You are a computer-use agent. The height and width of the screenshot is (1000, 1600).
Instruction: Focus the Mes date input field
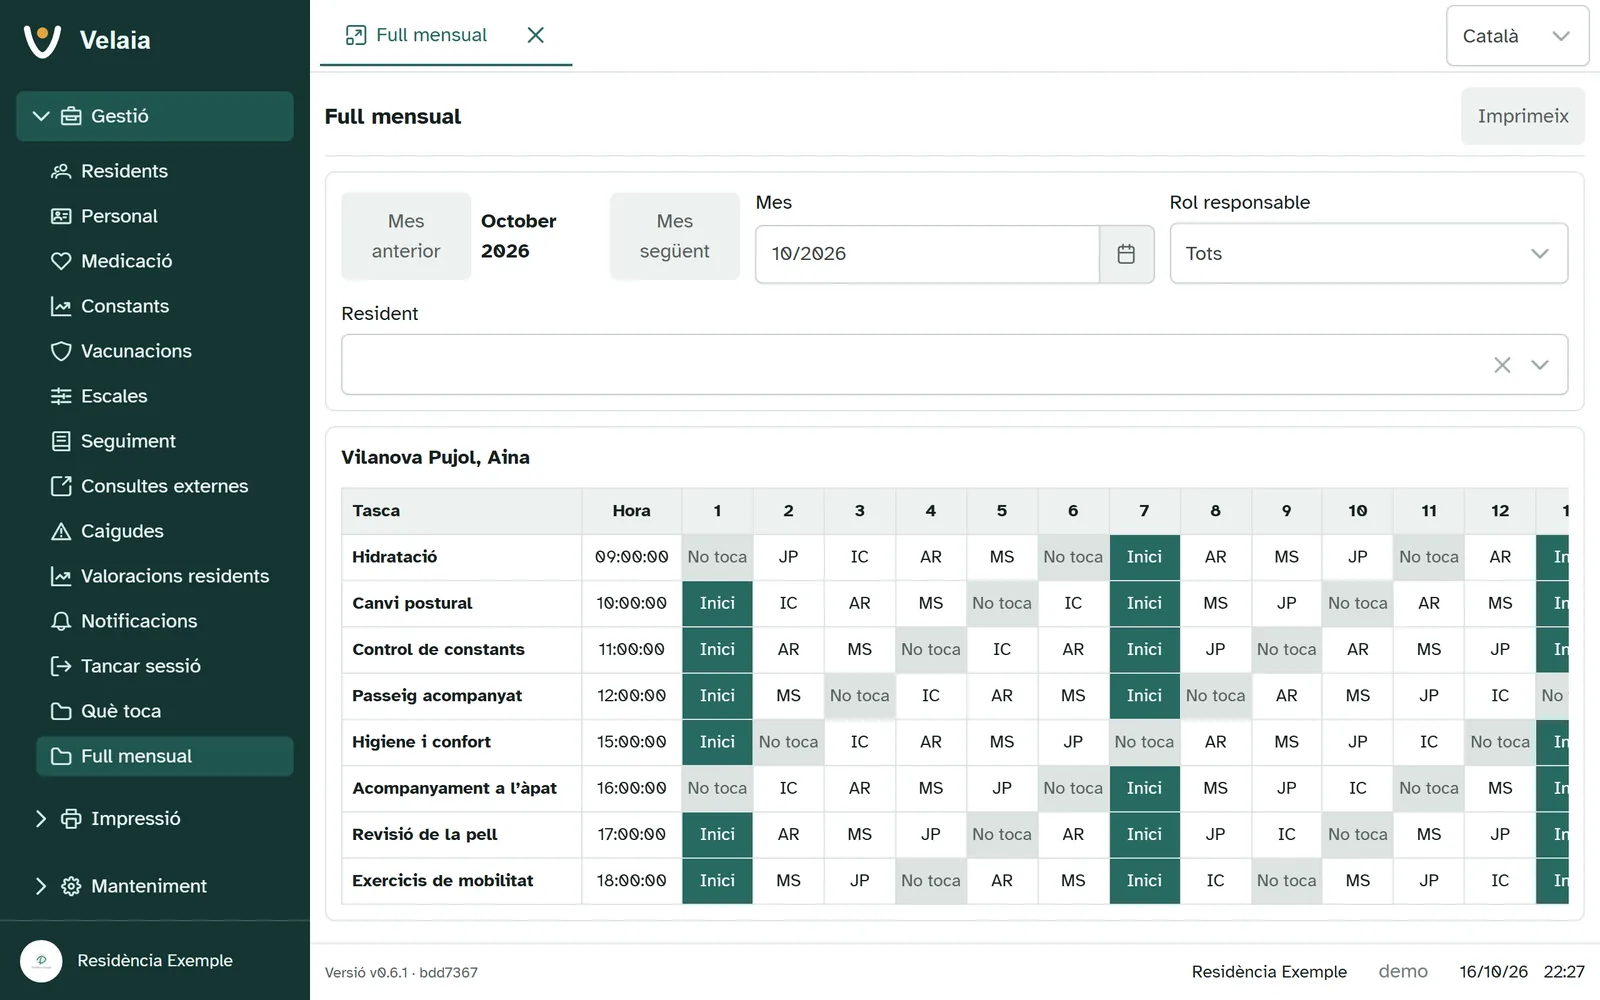pos(927,254)
